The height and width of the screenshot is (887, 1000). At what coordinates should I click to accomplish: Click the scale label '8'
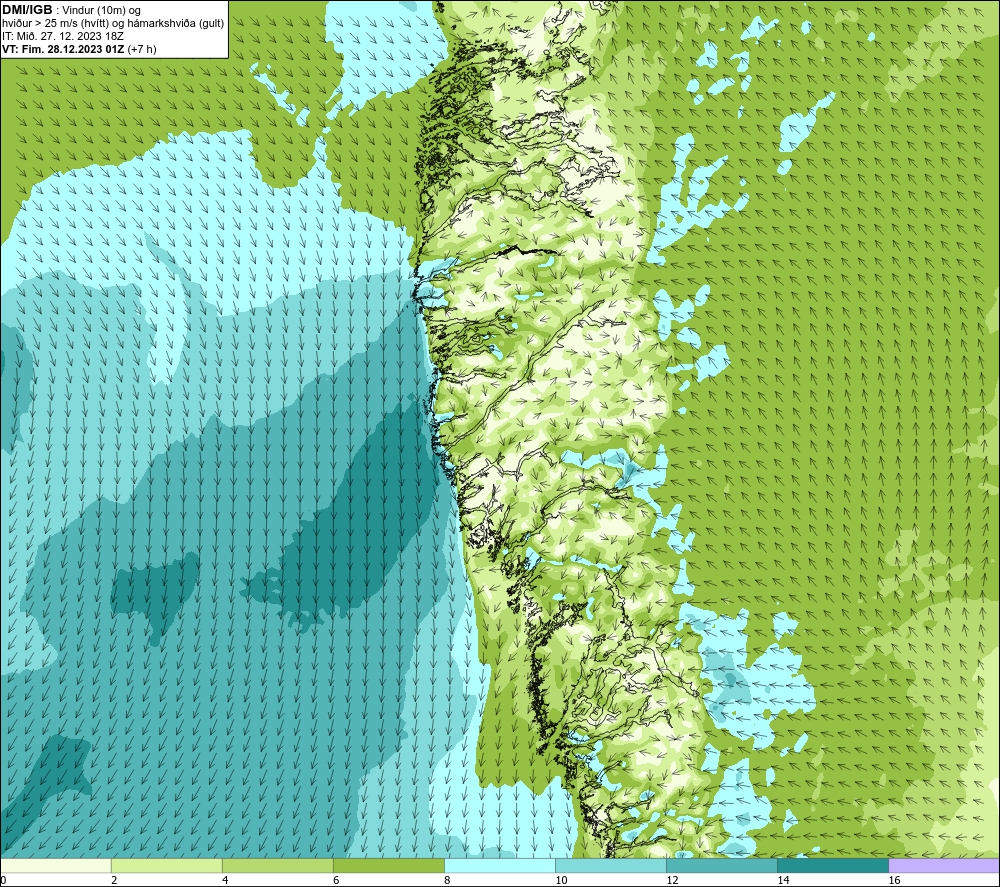tap(447, 881)
